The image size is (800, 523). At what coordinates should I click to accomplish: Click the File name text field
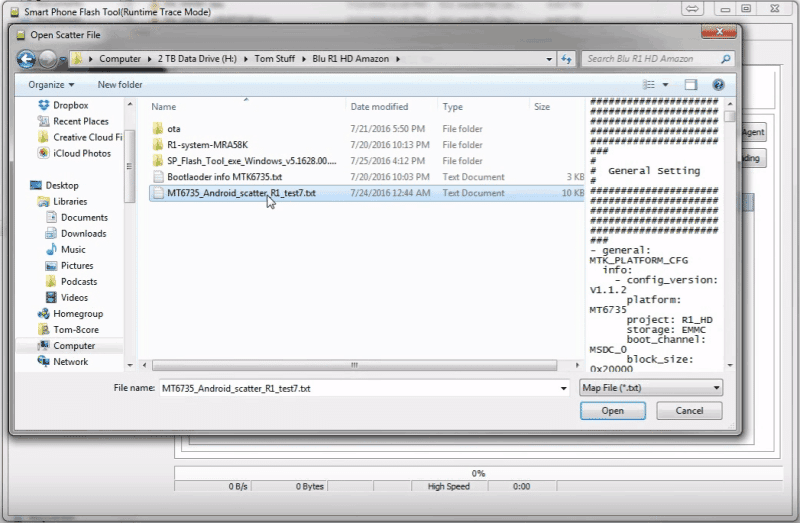[x=364, y=388]
